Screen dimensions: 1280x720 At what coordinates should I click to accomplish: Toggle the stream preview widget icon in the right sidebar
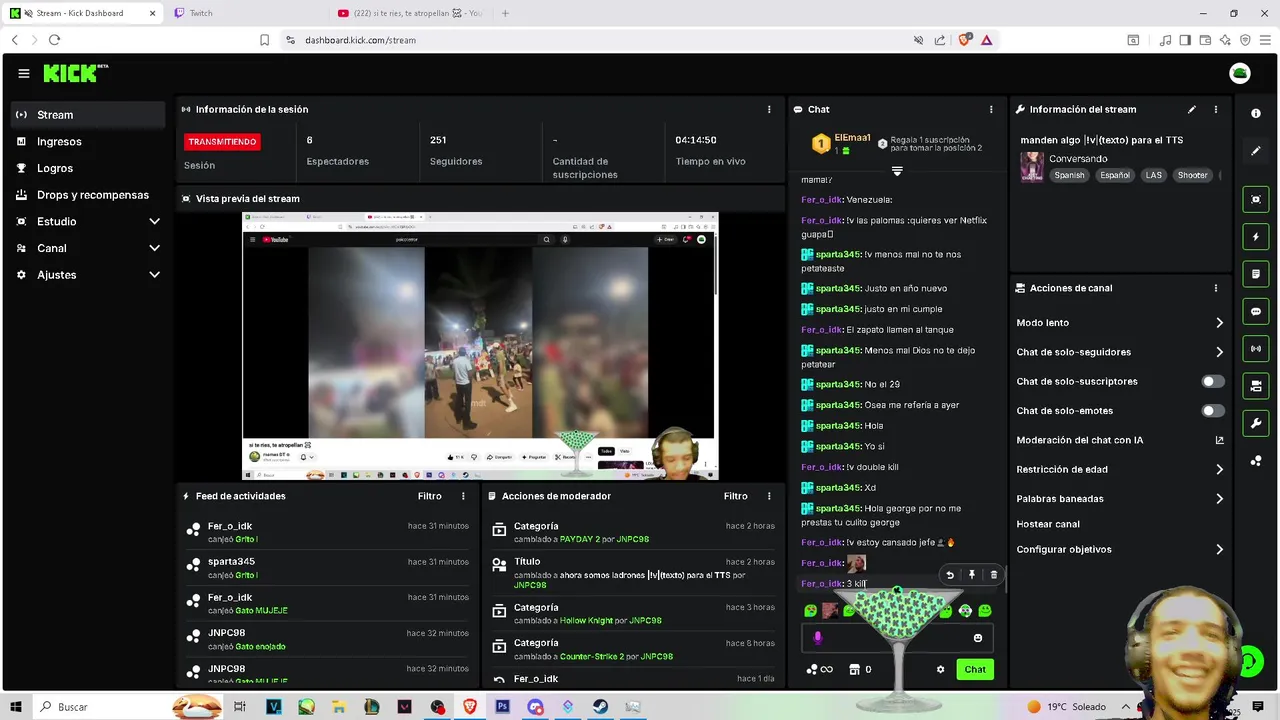[x=1256, y=199]
